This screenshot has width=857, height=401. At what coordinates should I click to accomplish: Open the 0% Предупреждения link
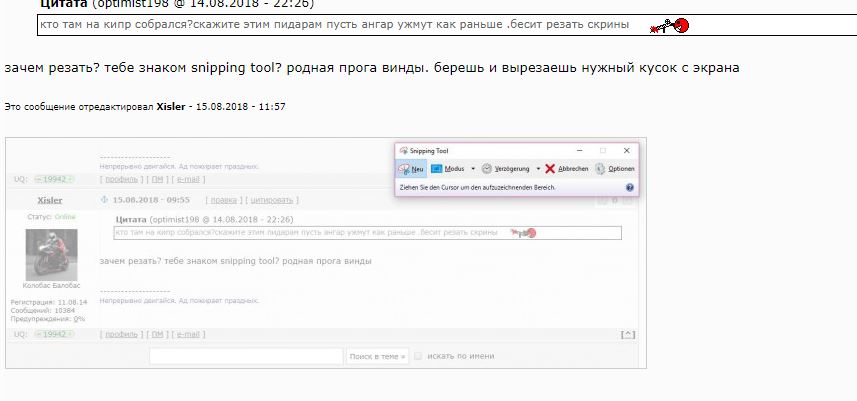[x=80, y=319]
